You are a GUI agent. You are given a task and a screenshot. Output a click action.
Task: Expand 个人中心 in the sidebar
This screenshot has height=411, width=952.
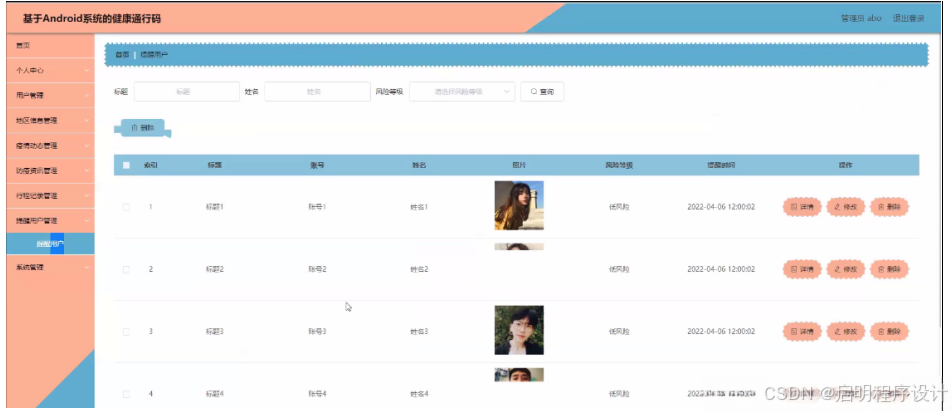(x=50, y=70)
